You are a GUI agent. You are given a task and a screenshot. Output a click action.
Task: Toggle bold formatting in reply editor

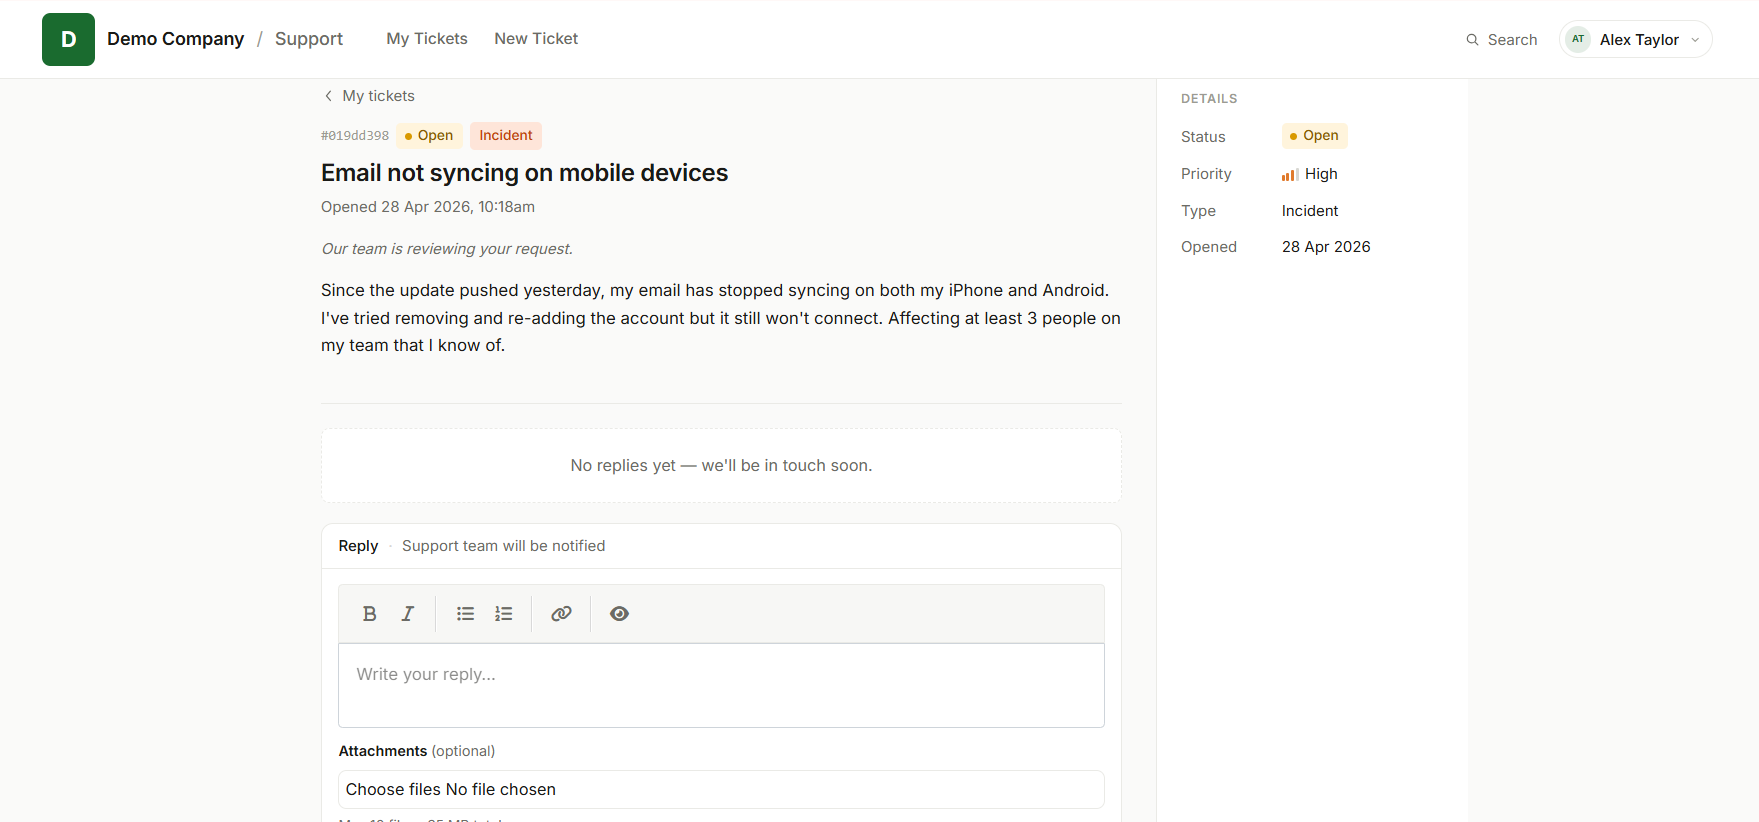(369, 614)
